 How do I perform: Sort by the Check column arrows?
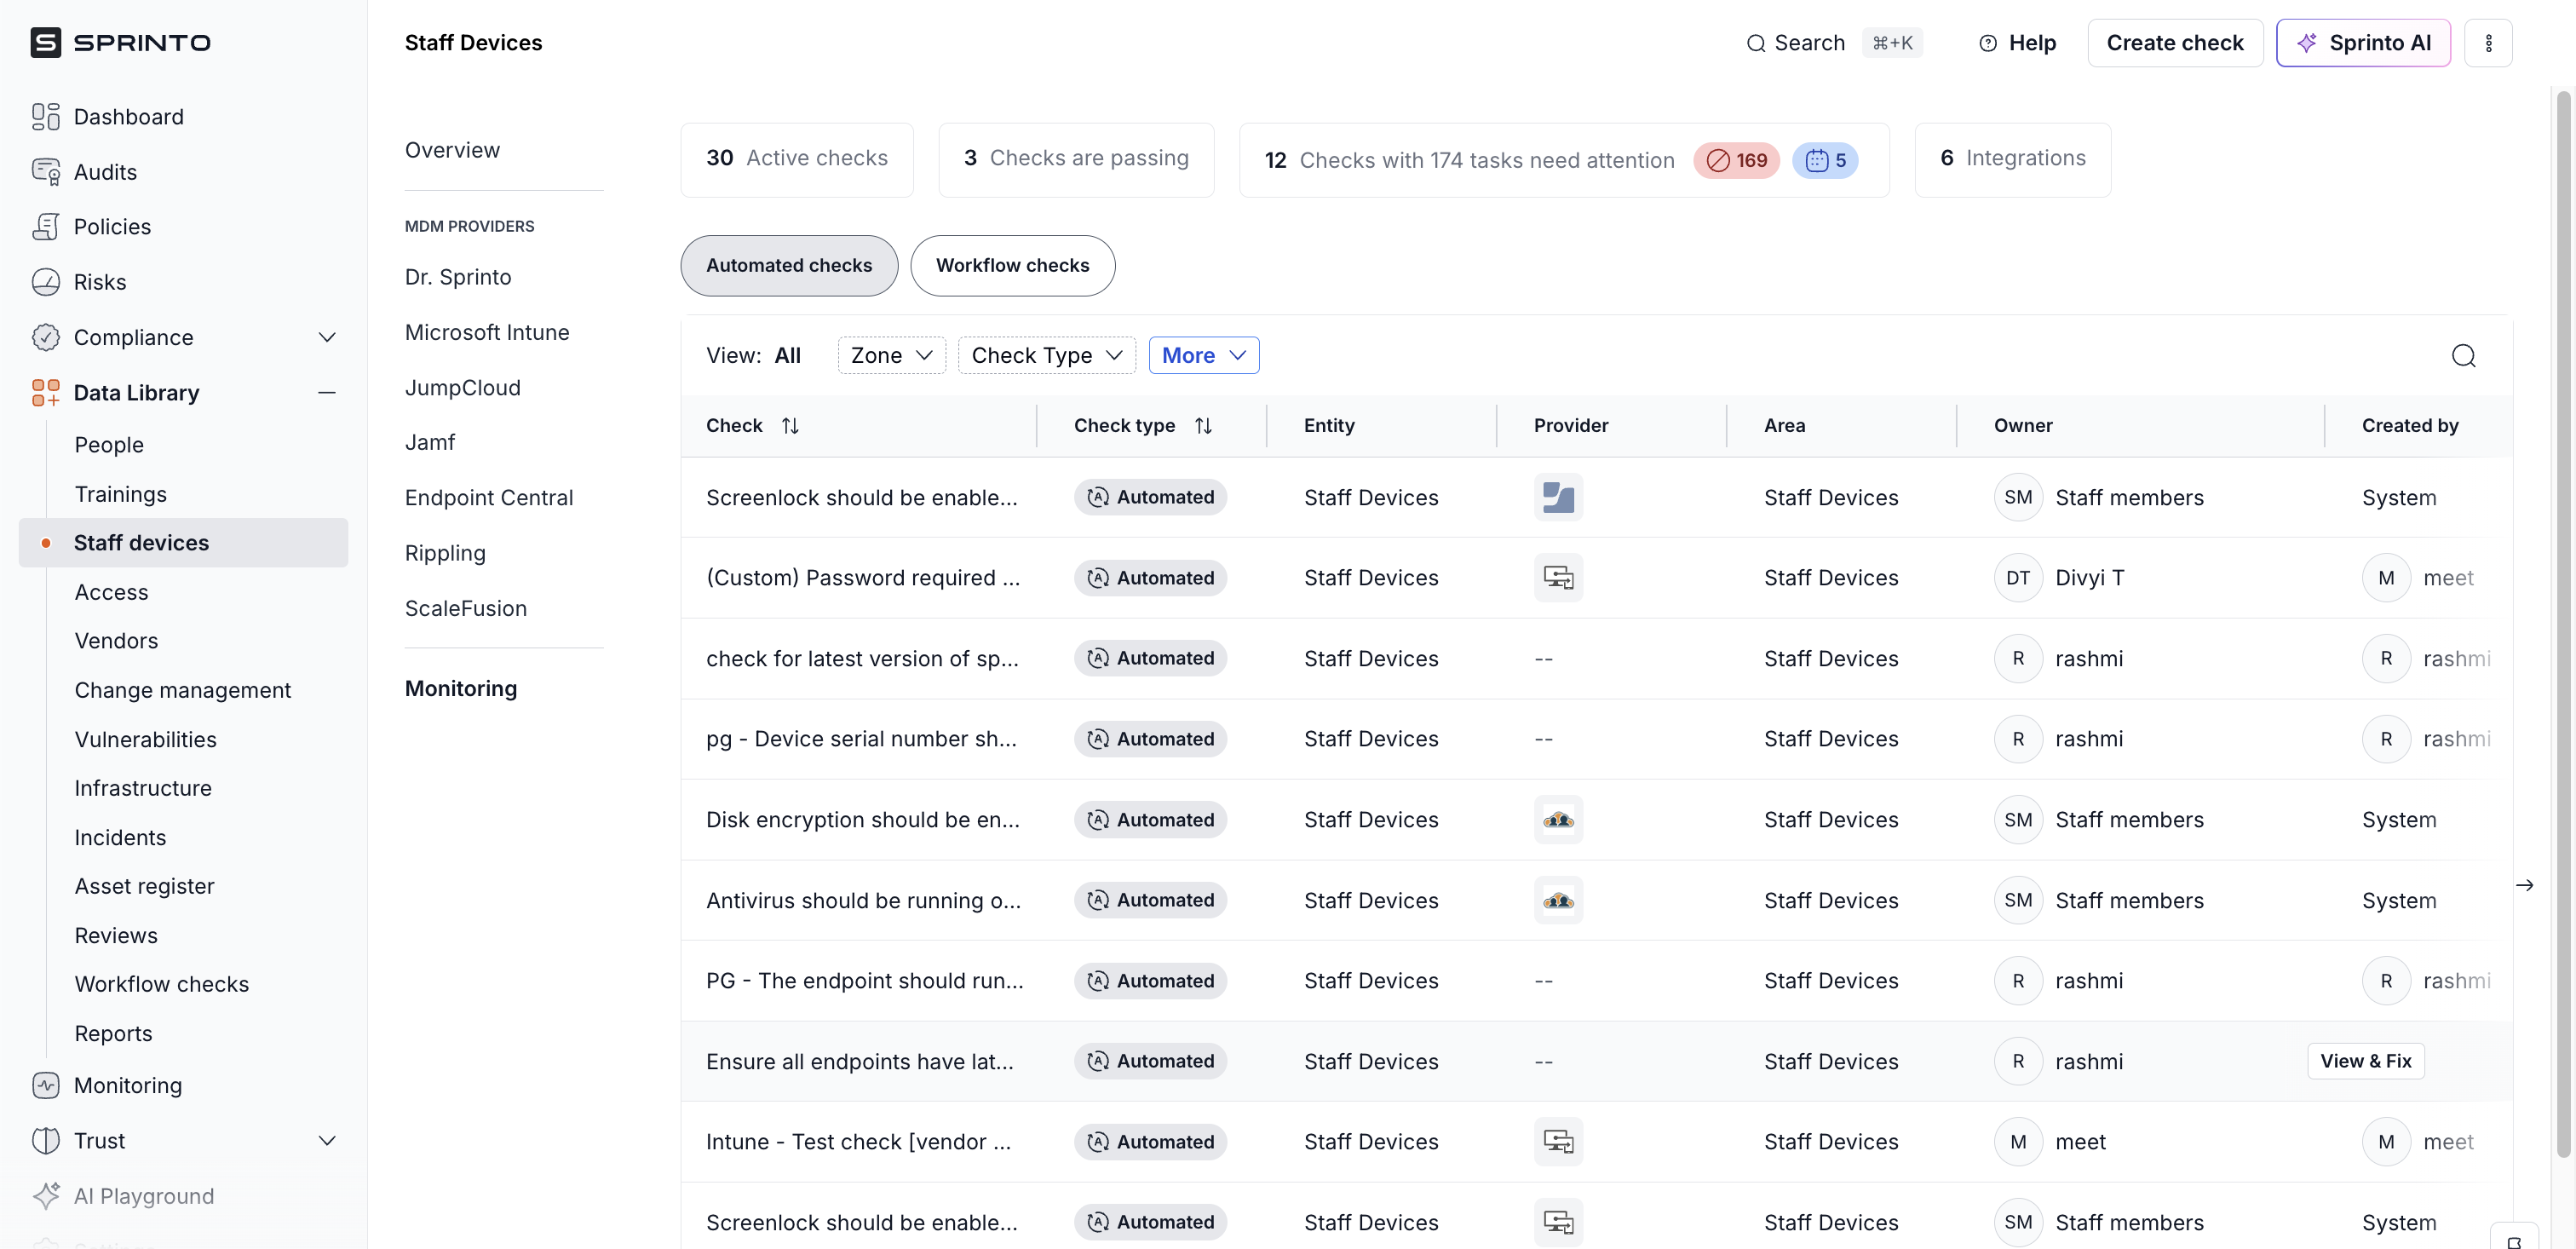click(x=790, y=426)
